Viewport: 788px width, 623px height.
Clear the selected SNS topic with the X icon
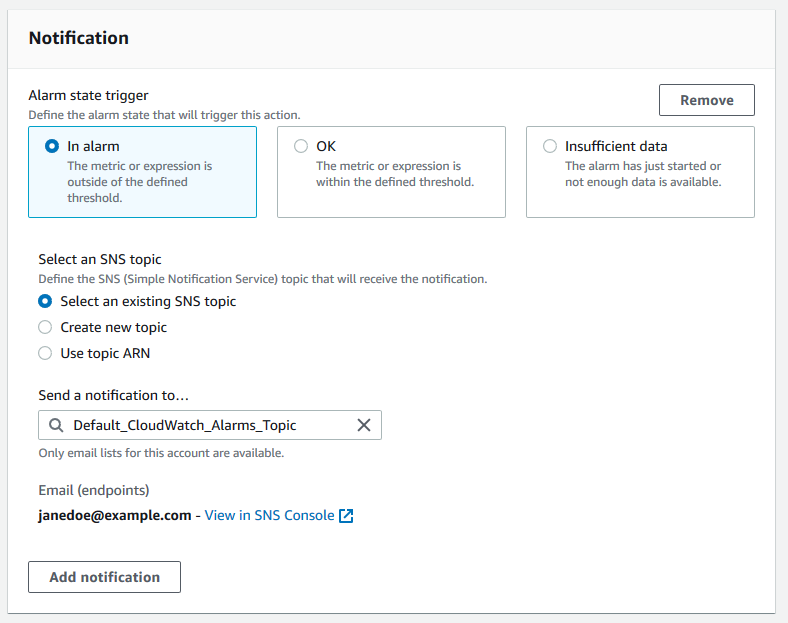pos(364,425)
